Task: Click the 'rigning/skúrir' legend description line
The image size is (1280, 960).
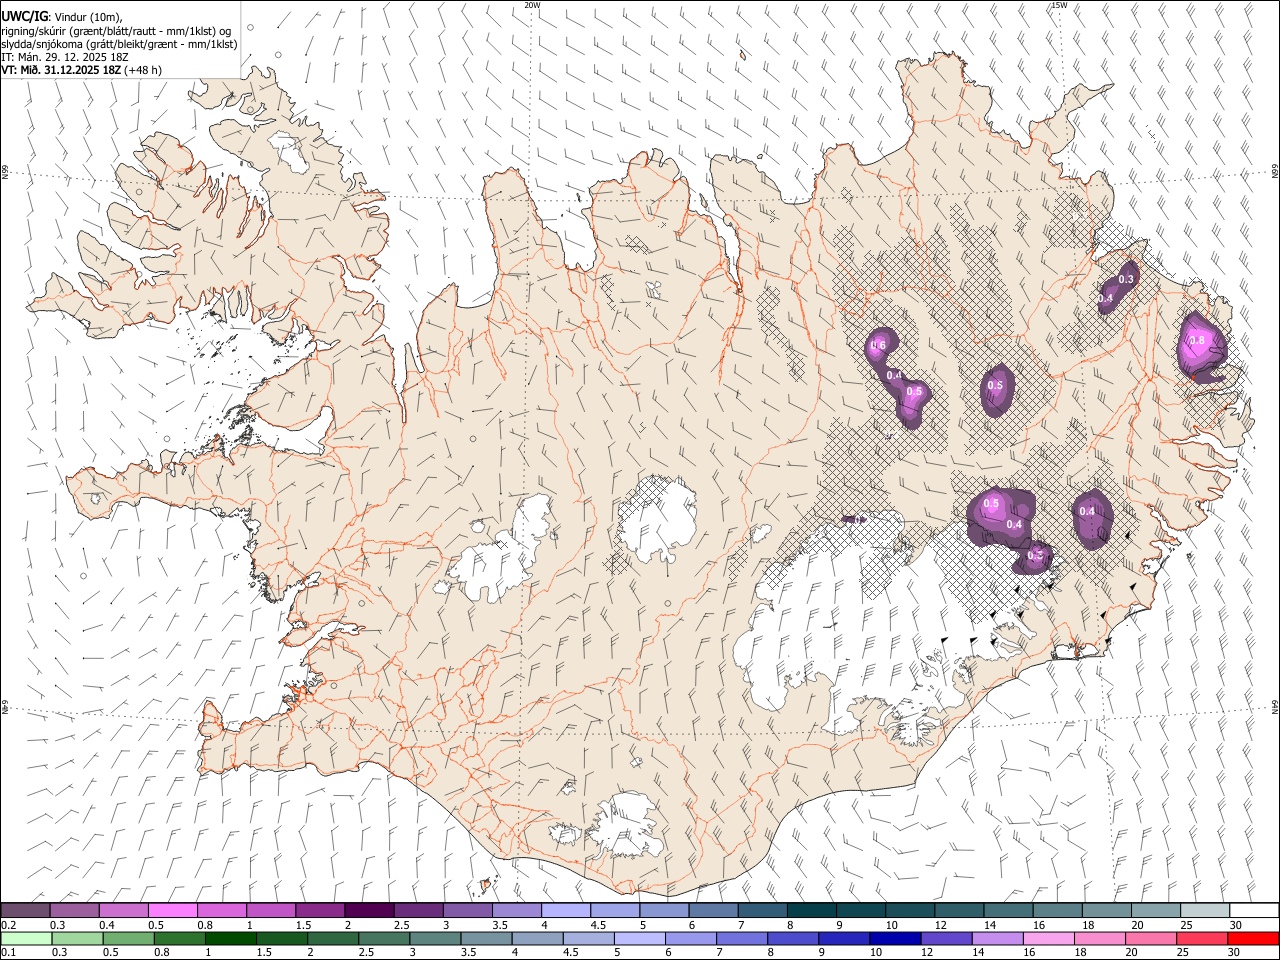Action: (x=117, y=30)
